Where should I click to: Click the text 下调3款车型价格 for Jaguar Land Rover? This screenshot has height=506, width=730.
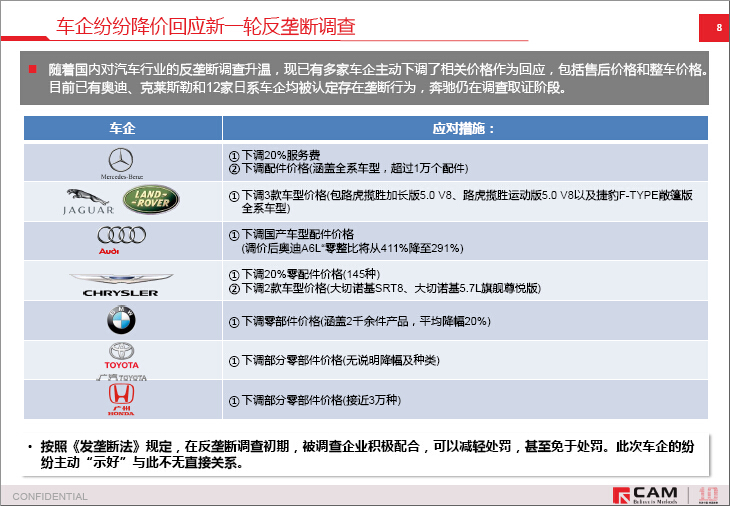[284, 195]
